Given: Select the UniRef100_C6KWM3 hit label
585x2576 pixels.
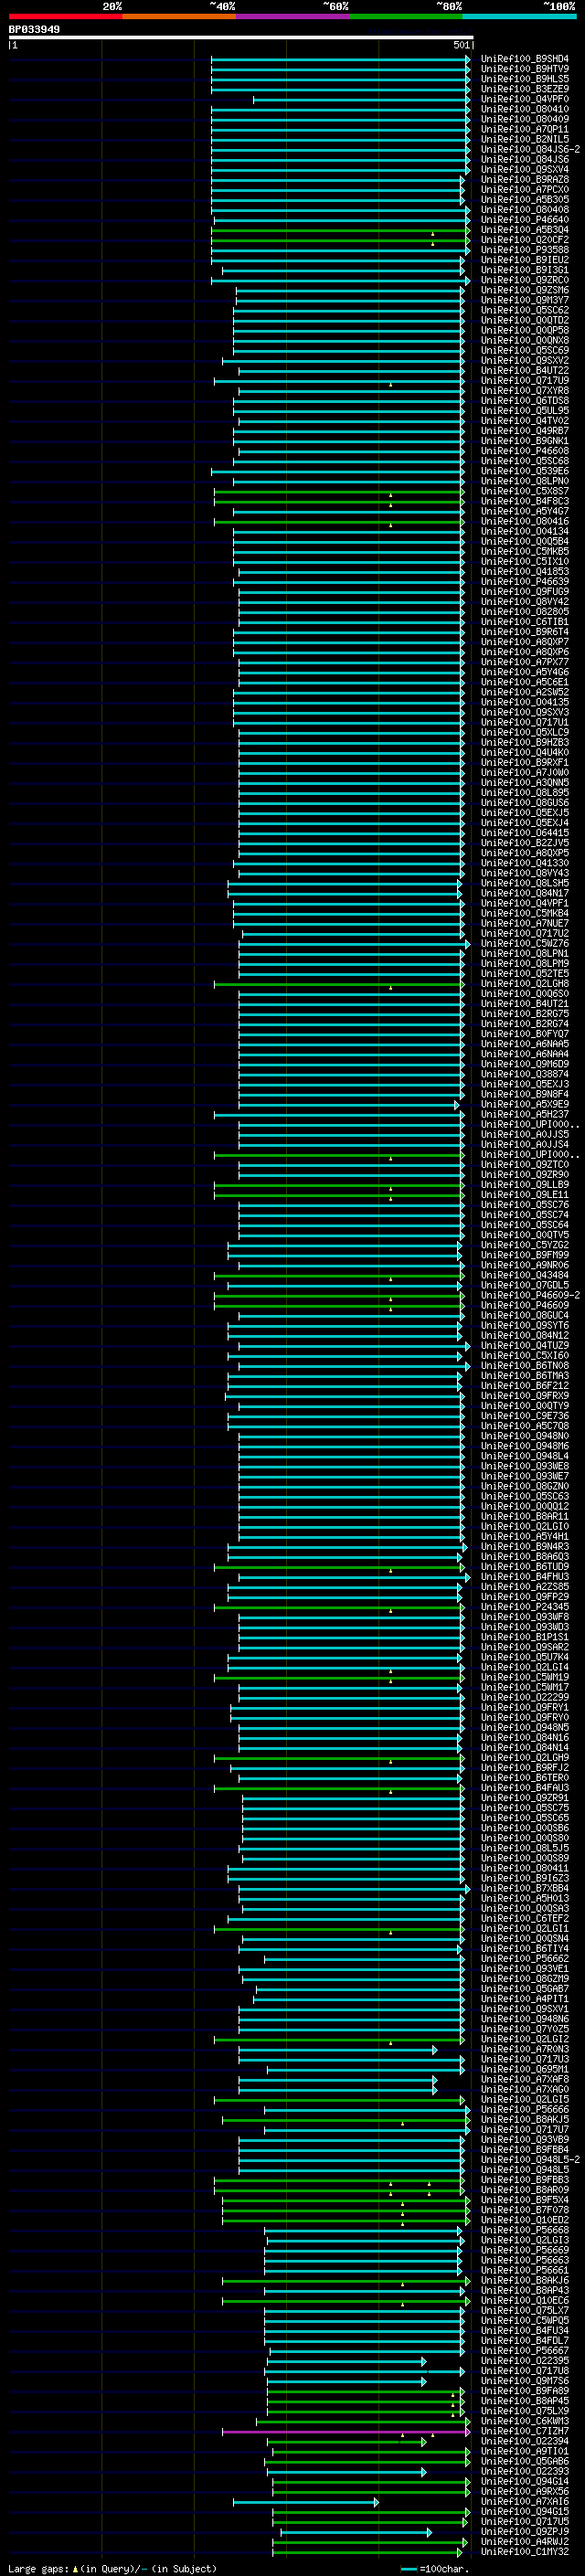Looking at the screenshot, I should point(524,2421).
